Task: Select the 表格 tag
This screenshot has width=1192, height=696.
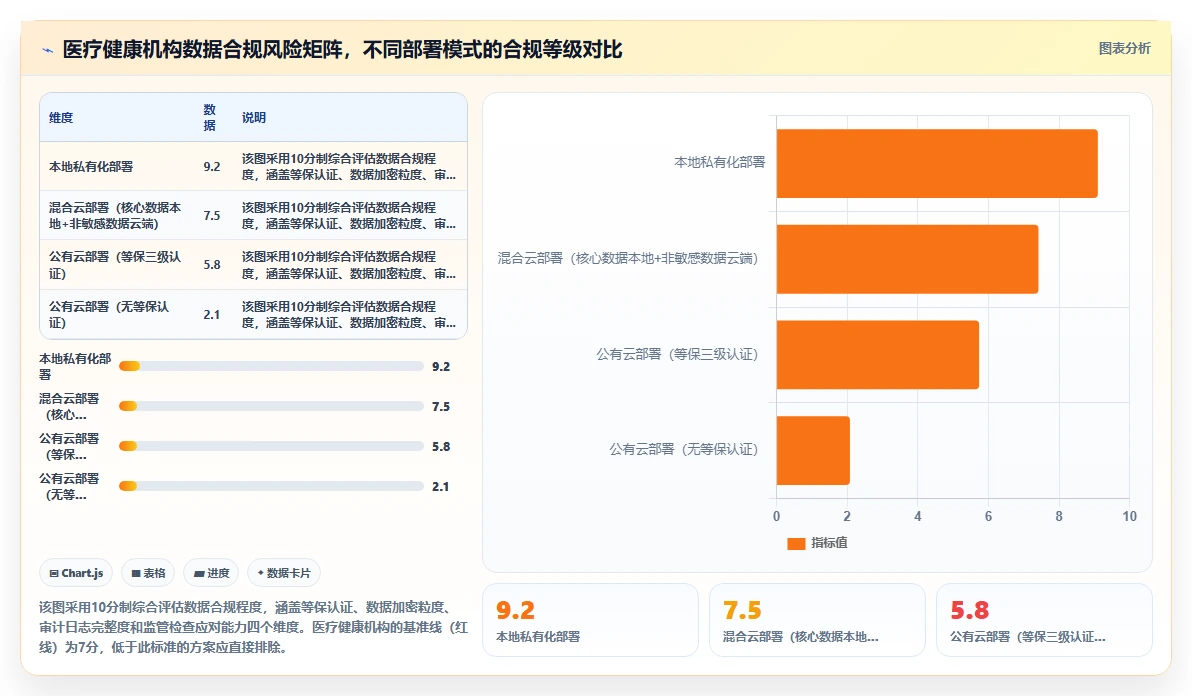Action: click(148, 573)
